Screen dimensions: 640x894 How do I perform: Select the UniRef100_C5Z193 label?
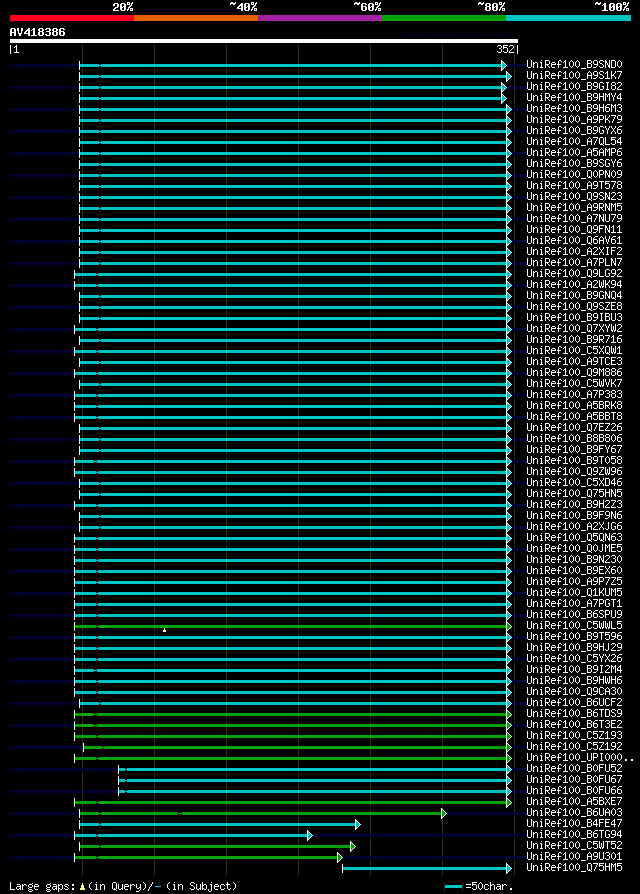(574, 735)
